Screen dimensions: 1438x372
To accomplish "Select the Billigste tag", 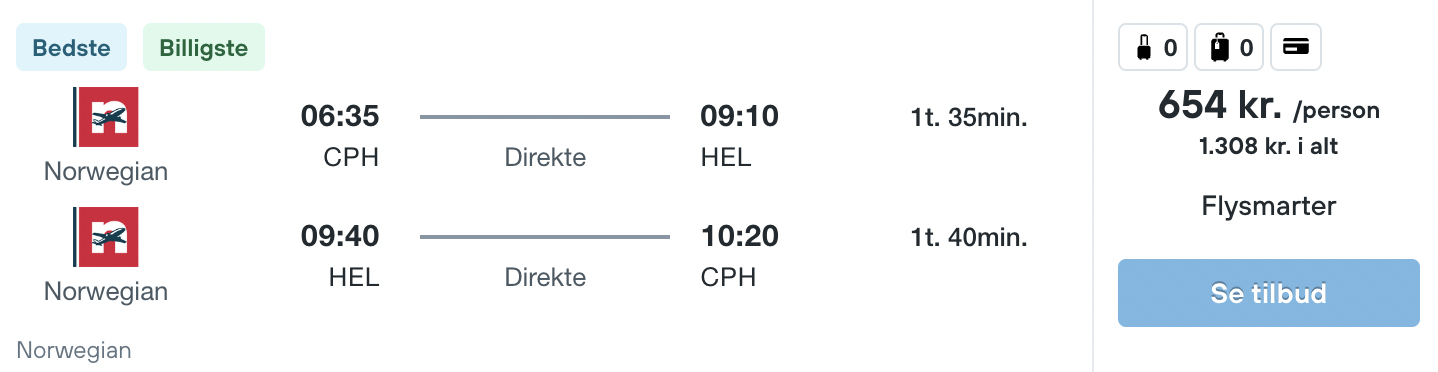I will click(x=204, y=47).
